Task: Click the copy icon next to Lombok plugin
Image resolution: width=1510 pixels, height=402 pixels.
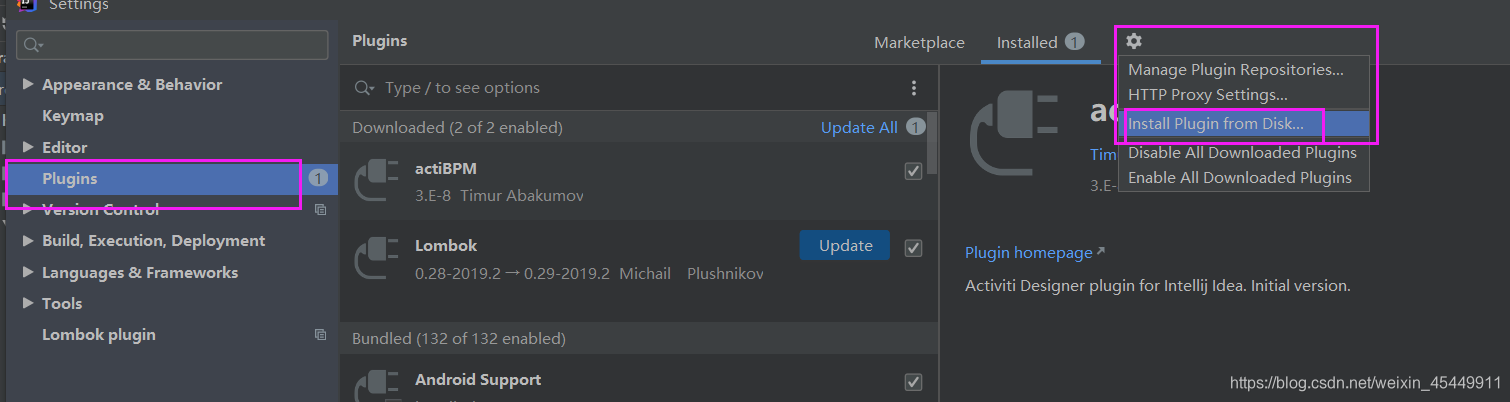Action: 320,335
